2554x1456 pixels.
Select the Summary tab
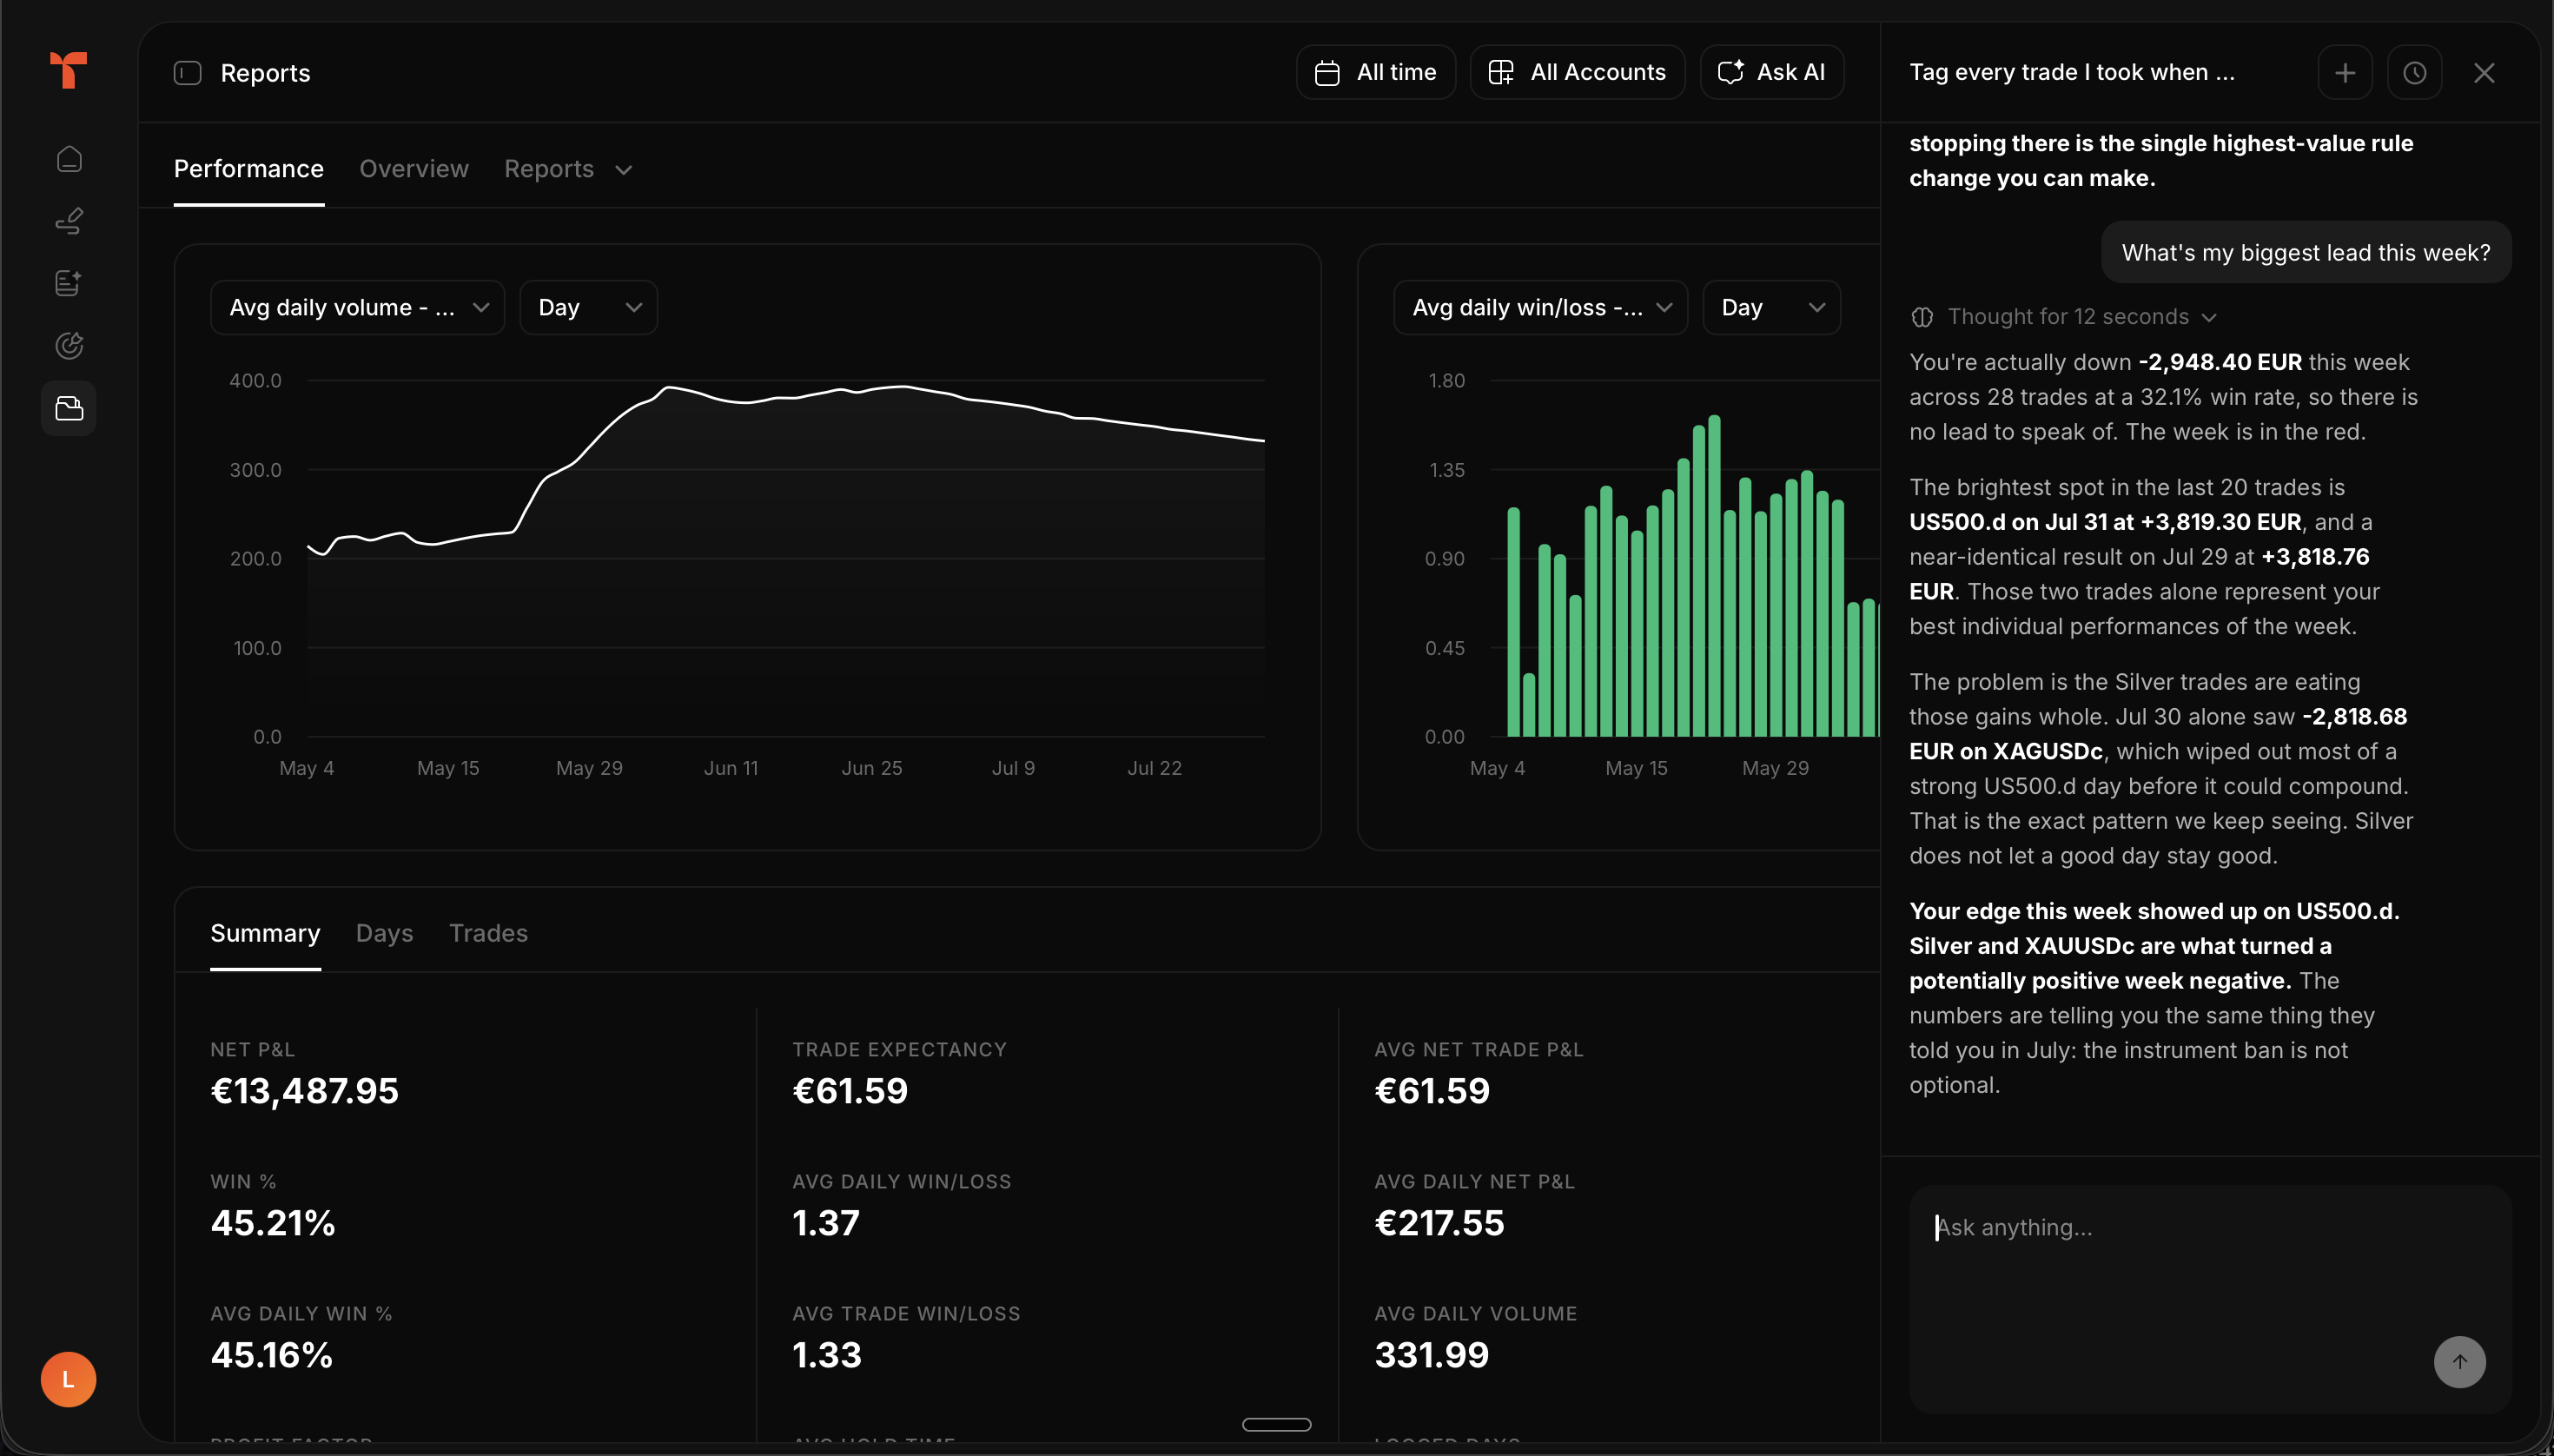click(265, 933)
